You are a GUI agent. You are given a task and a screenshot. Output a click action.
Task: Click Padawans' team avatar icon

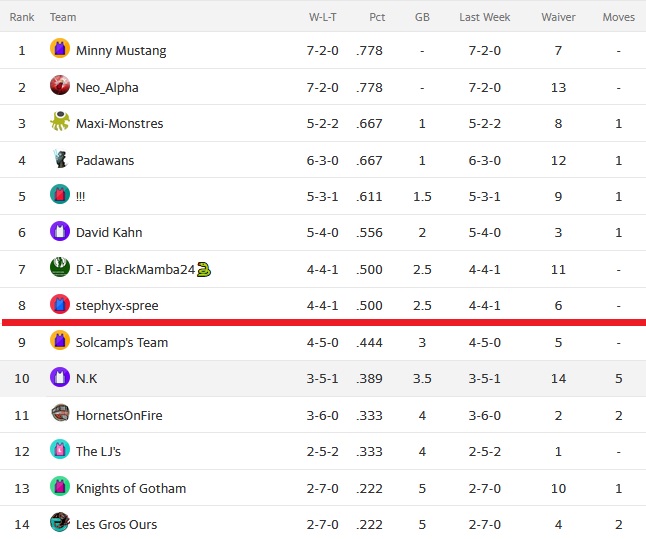(60, 158)
